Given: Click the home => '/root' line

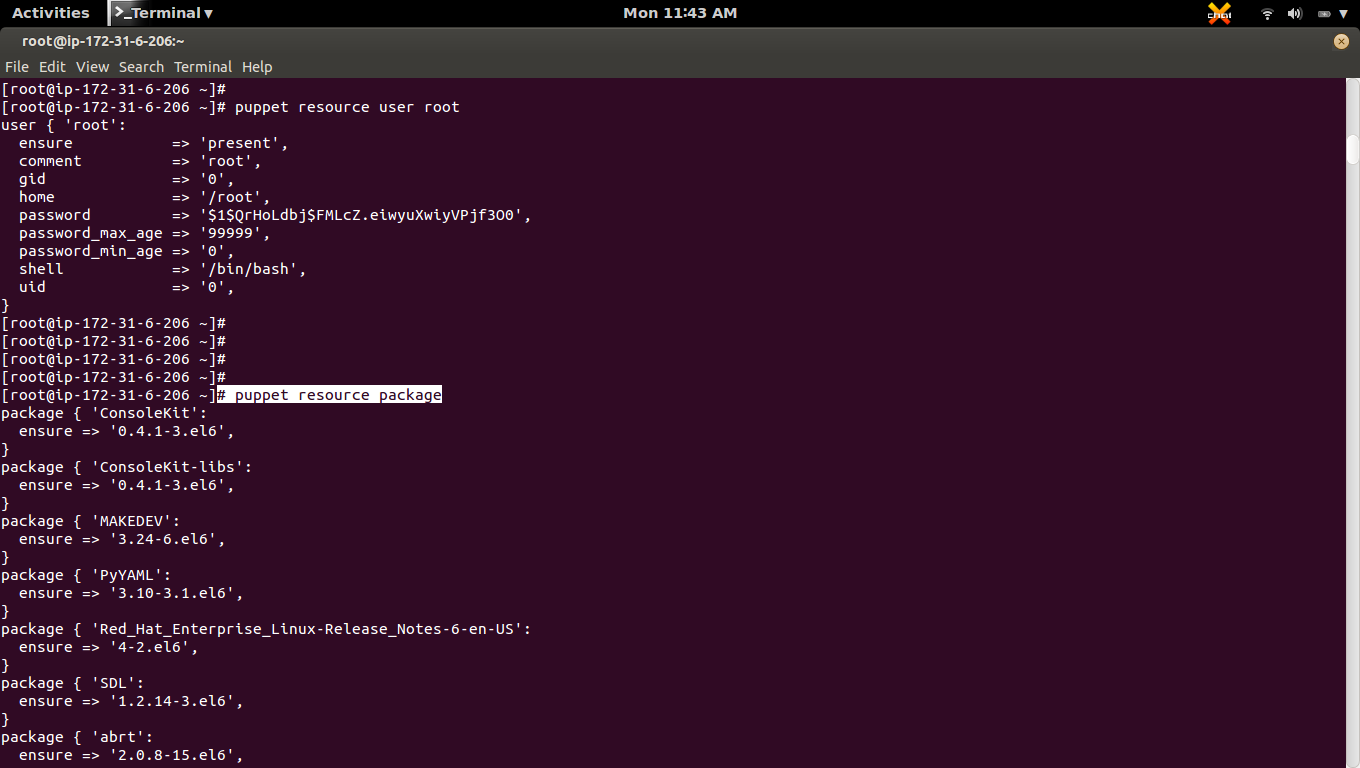Looking at the screenshot, I should pos(145,197).
